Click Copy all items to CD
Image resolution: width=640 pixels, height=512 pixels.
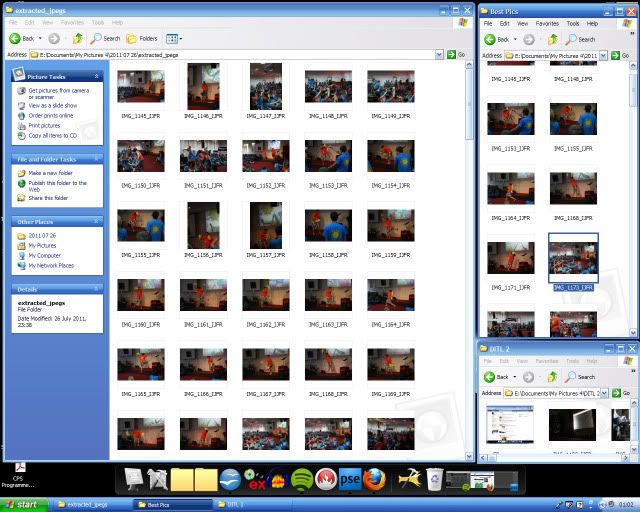coord(52,136)
